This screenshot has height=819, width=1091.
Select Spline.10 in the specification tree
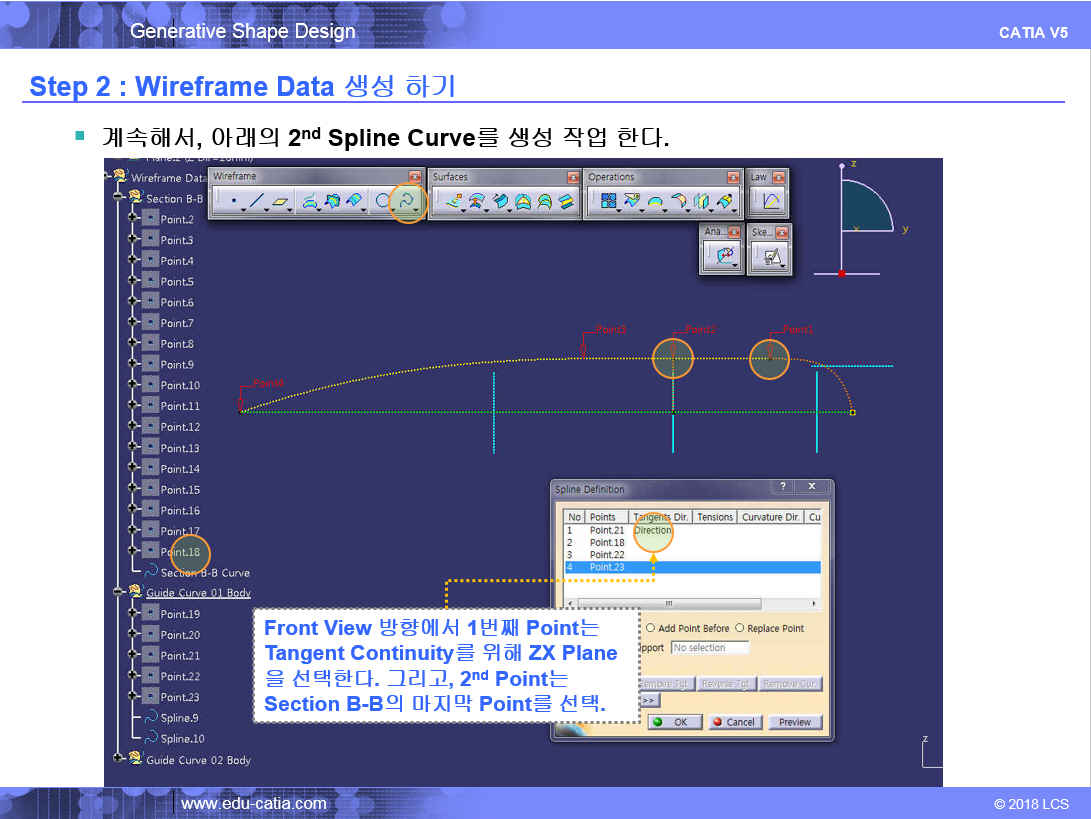coord(181,738)
